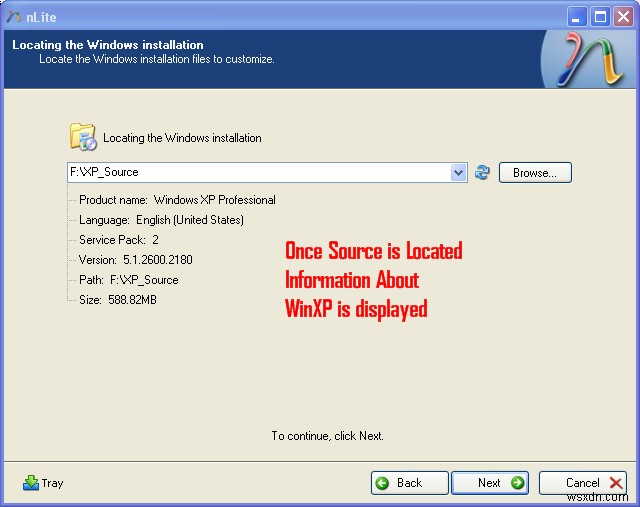
Task: Click the "Locating the Windows installation" label beside folder
Action: pos(182,138)
